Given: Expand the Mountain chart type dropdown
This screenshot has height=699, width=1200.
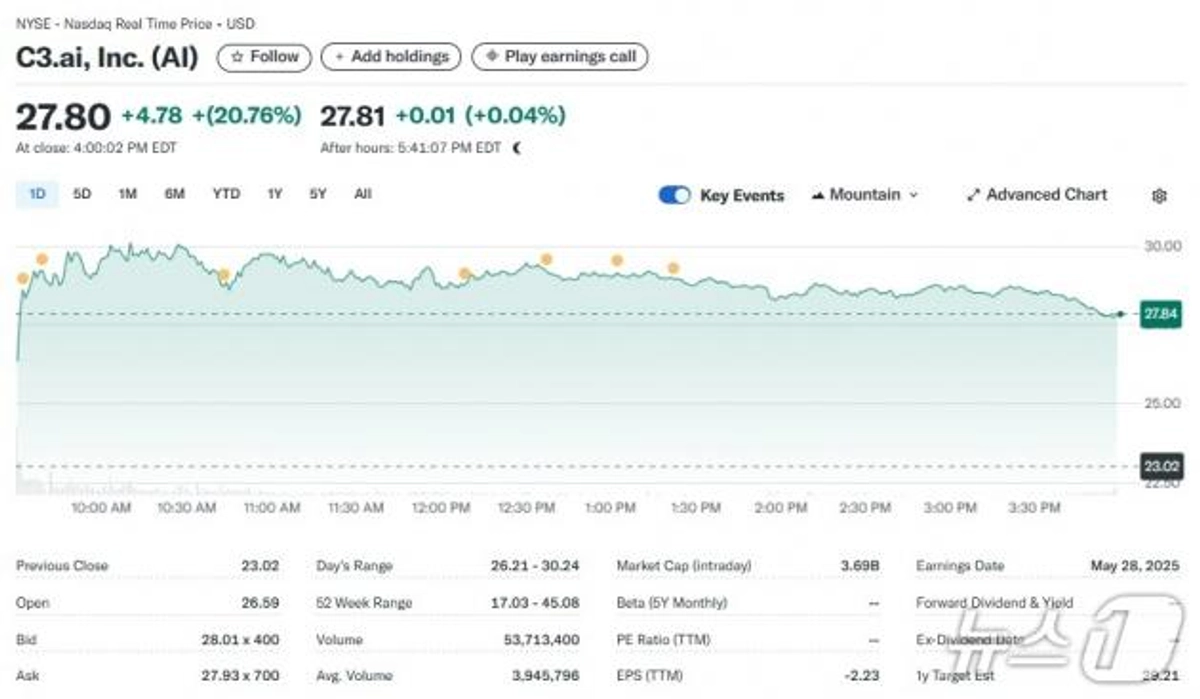Looking at the screenshot, I should pos(864,195).
